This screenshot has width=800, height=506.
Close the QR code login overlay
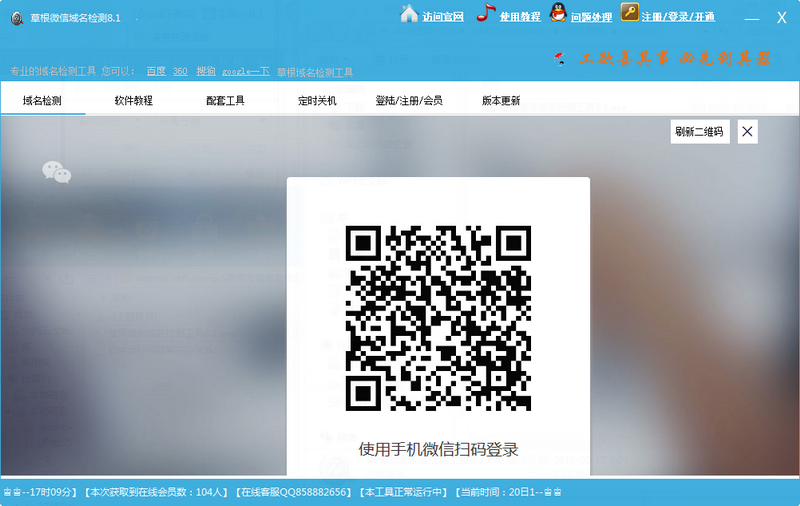coord(747,132)
